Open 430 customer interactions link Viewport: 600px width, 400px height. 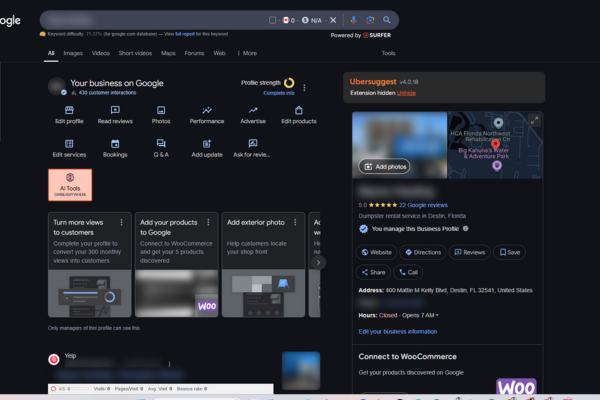click(107, 93)
